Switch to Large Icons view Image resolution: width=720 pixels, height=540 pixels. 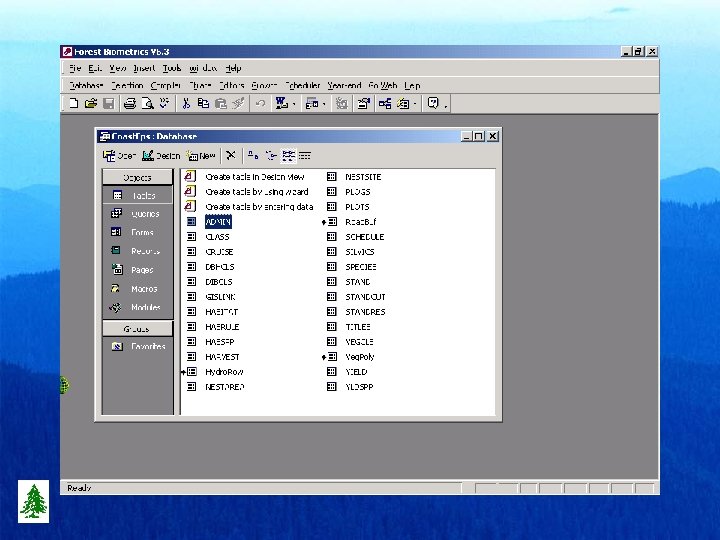[x=253, y=156]
